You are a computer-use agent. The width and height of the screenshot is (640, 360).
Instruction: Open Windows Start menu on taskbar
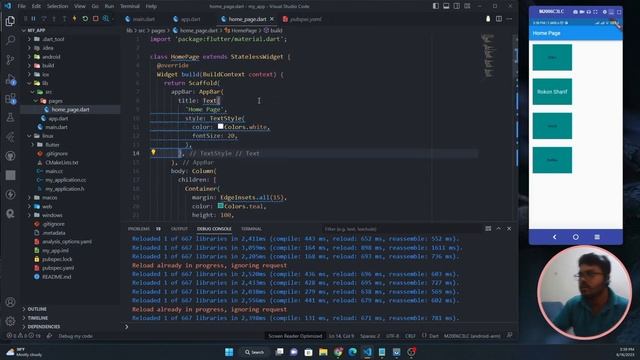click(229, 352)
